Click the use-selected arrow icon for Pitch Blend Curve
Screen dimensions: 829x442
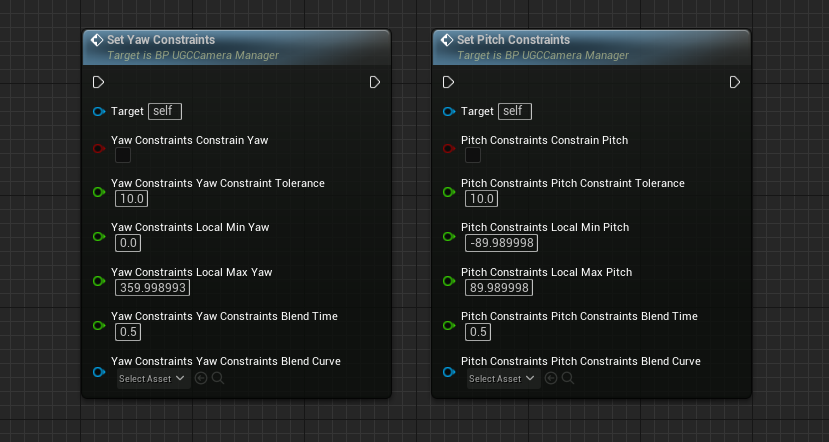click(x=551, y=379)
